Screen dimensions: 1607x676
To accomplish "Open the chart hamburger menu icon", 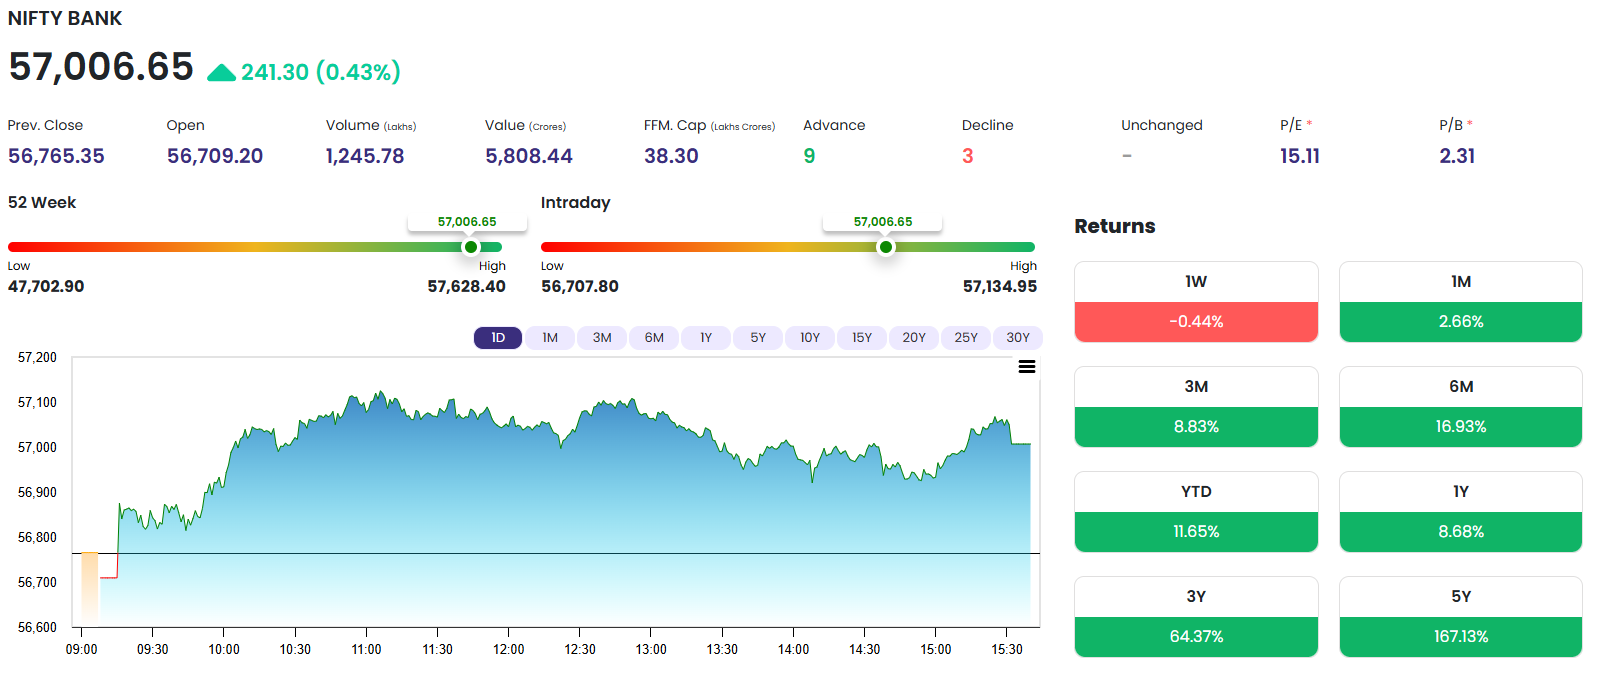I will pos(1026,367).
